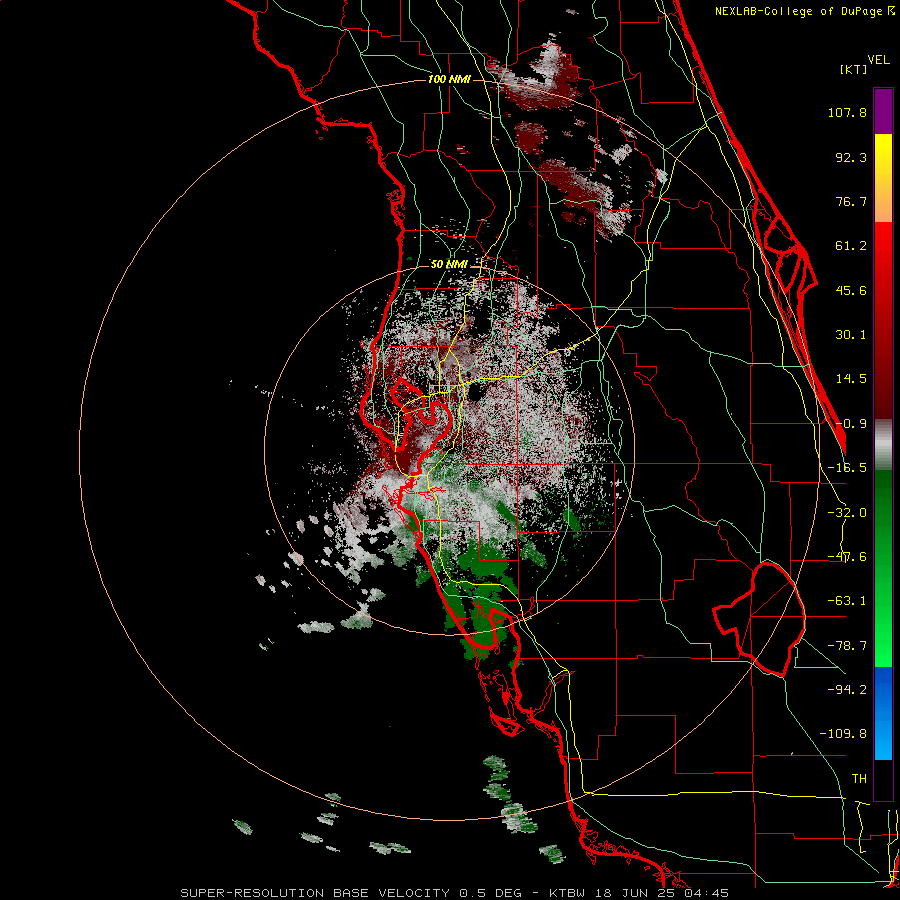Click the VEL legend title
The width and height of the screenshot is (900, 900).
[x=878, y=60]
